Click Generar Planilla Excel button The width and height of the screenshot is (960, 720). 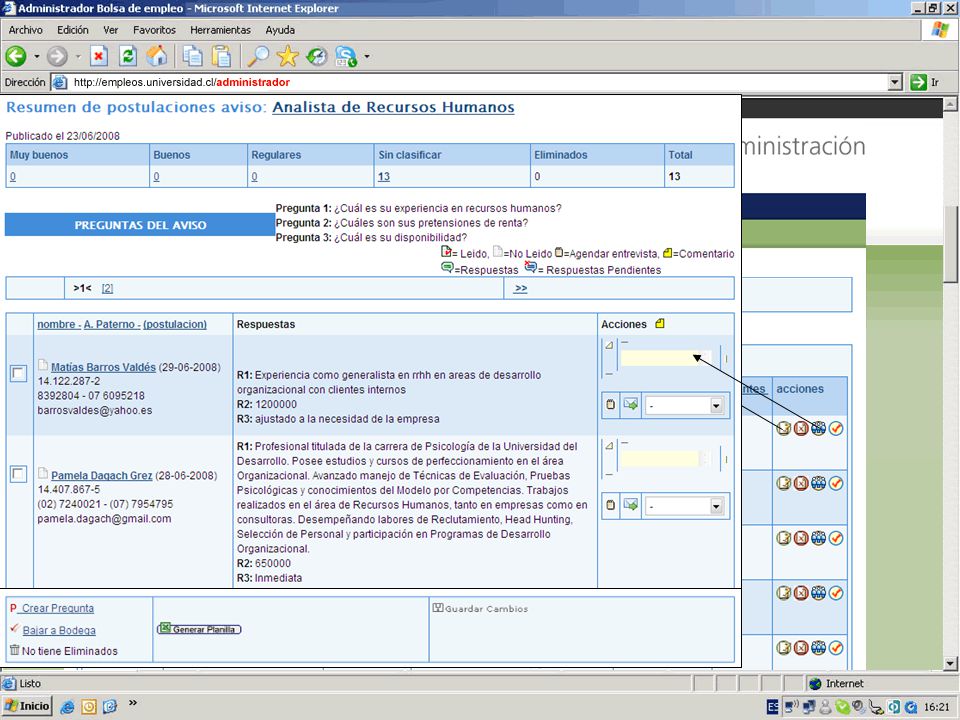(200, 629)
